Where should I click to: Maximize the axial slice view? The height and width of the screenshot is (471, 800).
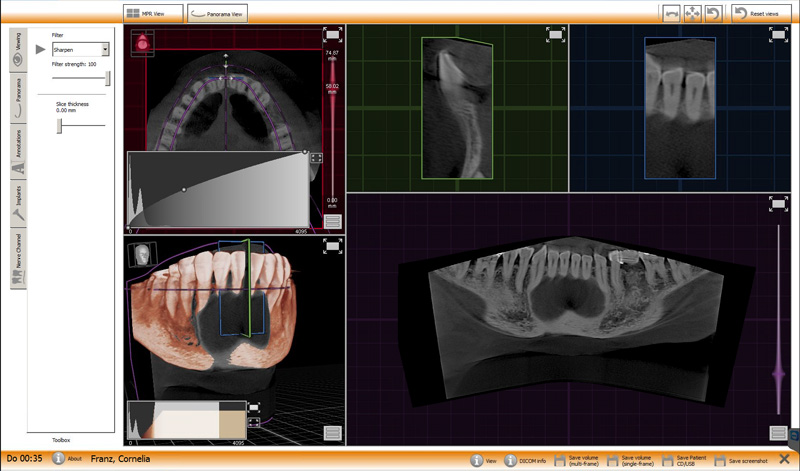332,36
